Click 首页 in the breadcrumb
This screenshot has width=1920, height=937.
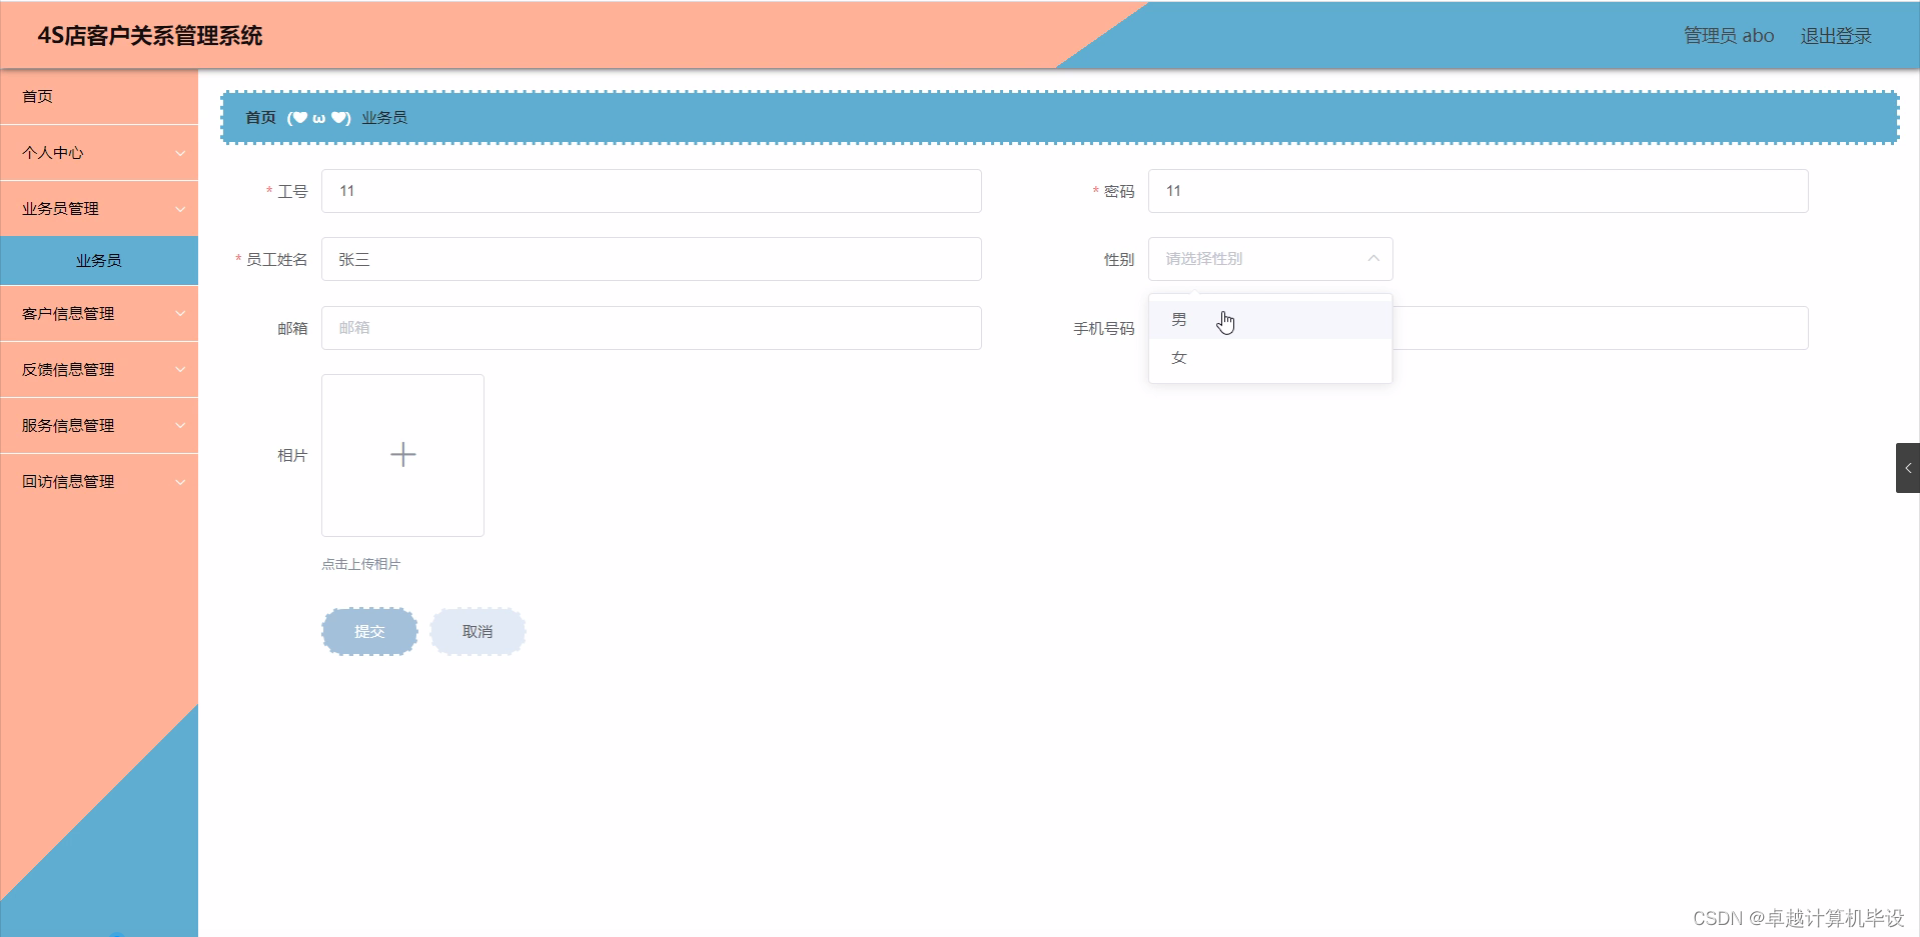coord(260,118)
